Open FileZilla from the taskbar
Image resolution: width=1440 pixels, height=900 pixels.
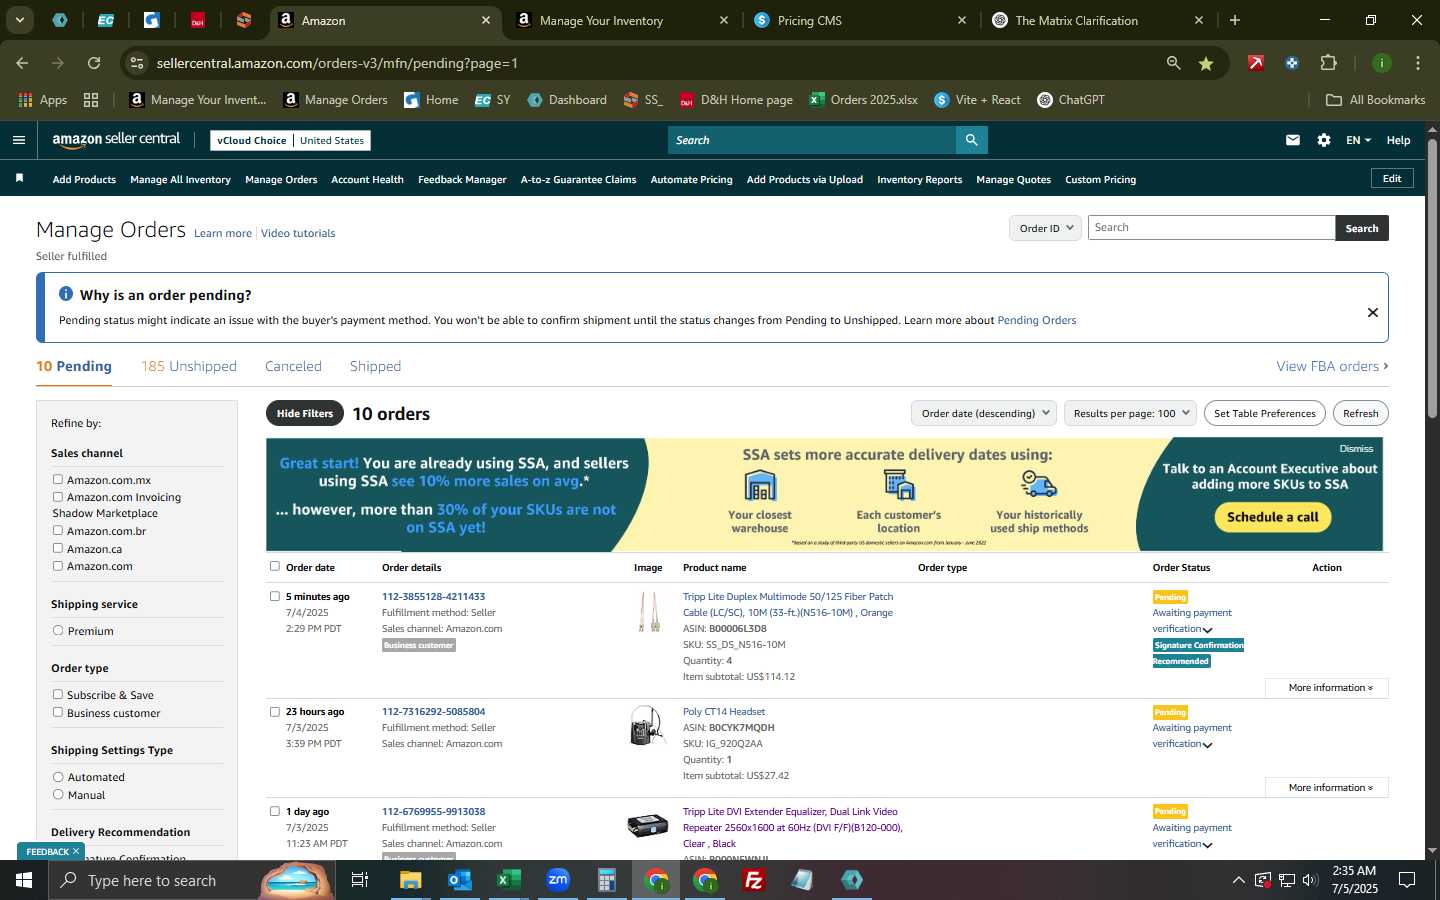[x=754, y=880]
